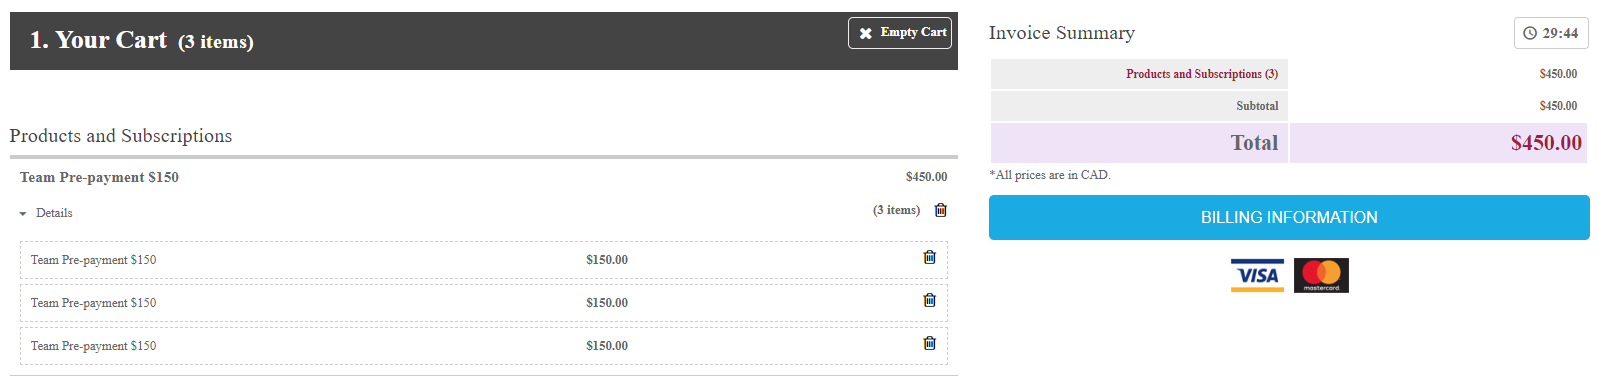Remove the third Team Pre-payment $150 item
This screenshot has height=385, width=1598.
click(930, 343)
